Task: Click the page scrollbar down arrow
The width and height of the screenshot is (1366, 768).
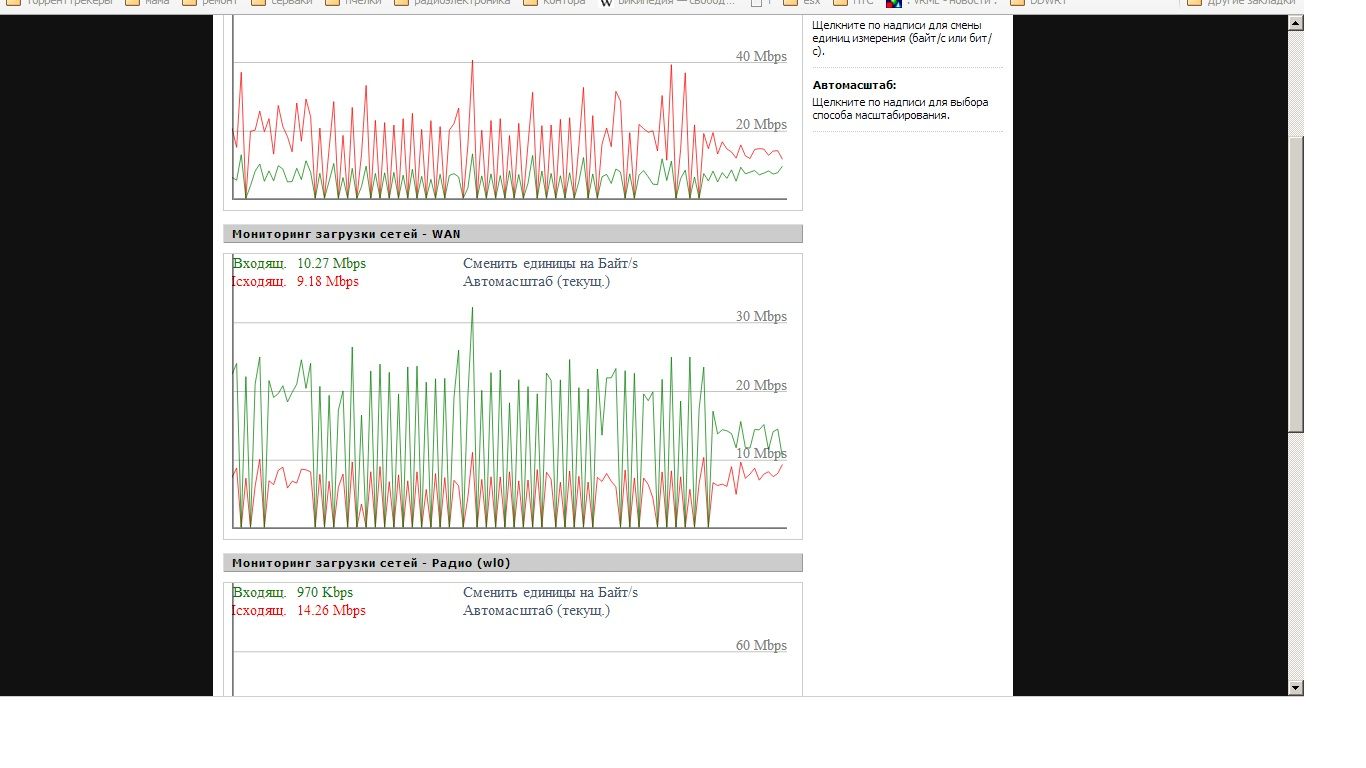Action: point(1296,687)
